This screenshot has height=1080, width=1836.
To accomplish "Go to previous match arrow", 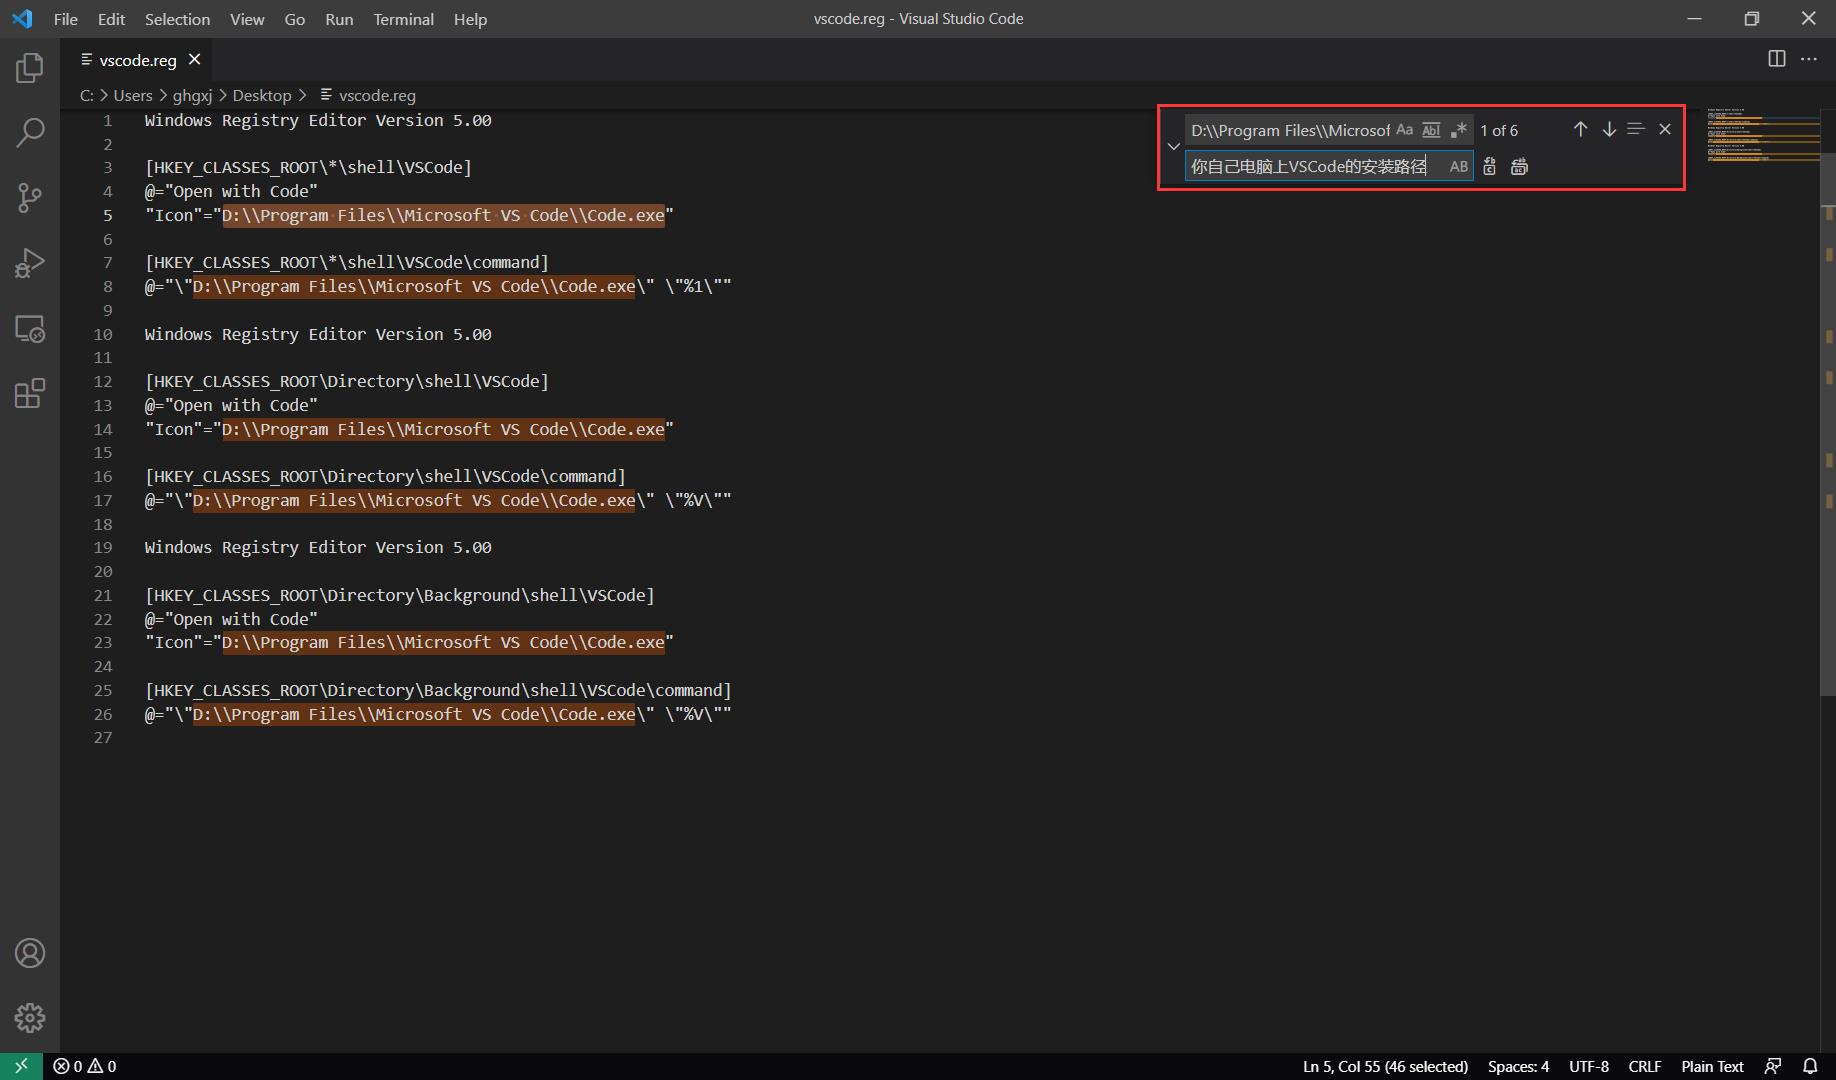I will pyautogui.click(x=1580, y=129).
